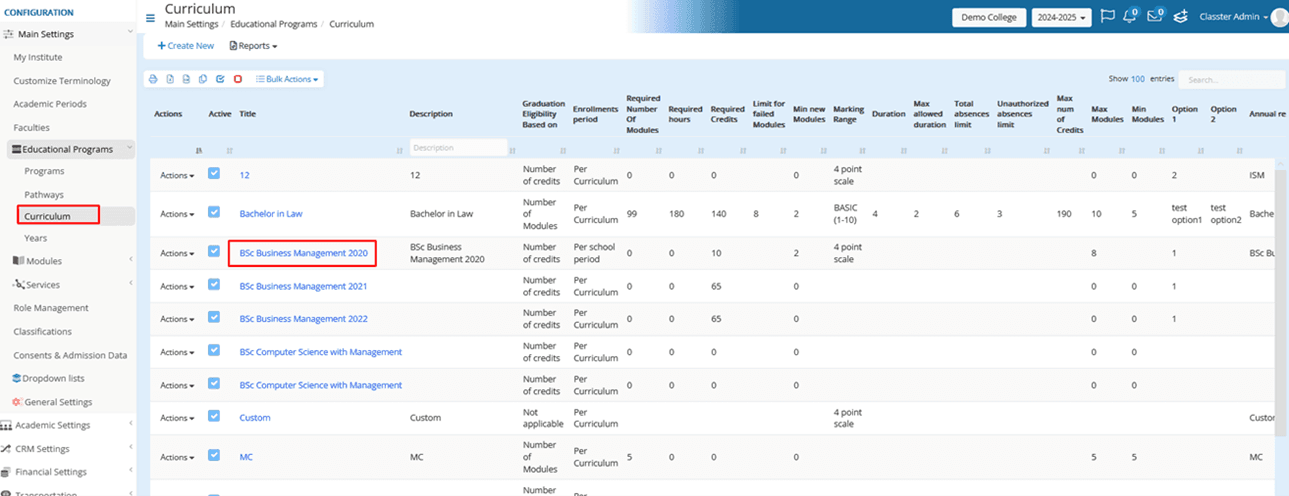Image resolution: width=1289 pixels, height=496 pixels.
Task: Toggle Active checkbox for BSc Business Management 2020
Action: (214, 252)
